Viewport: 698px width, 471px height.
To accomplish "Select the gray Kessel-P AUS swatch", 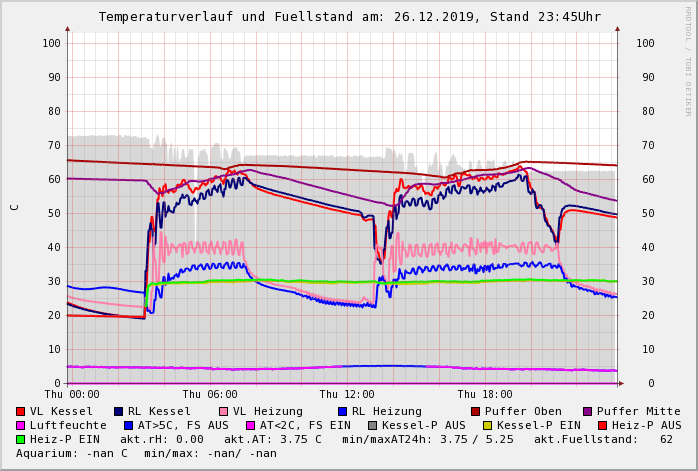I will click(373, 425).
